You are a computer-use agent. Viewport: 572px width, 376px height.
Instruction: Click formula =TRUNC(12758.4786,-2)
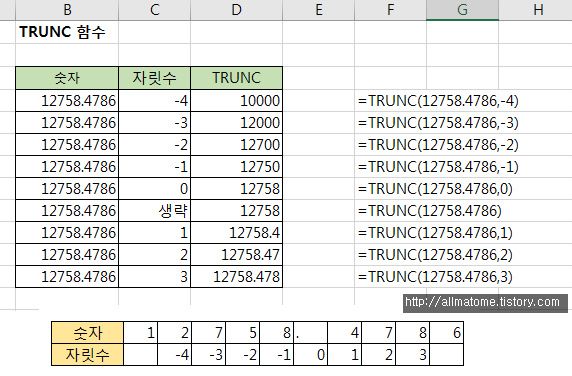coord(438,145)
